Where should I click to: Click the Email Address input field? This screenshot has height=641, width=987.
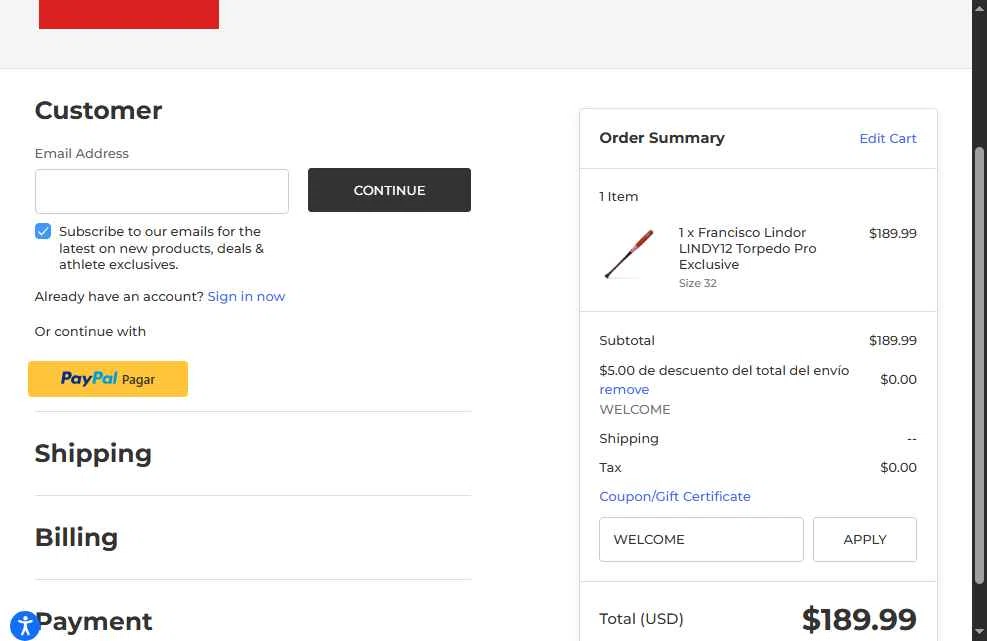click(162, 191)
